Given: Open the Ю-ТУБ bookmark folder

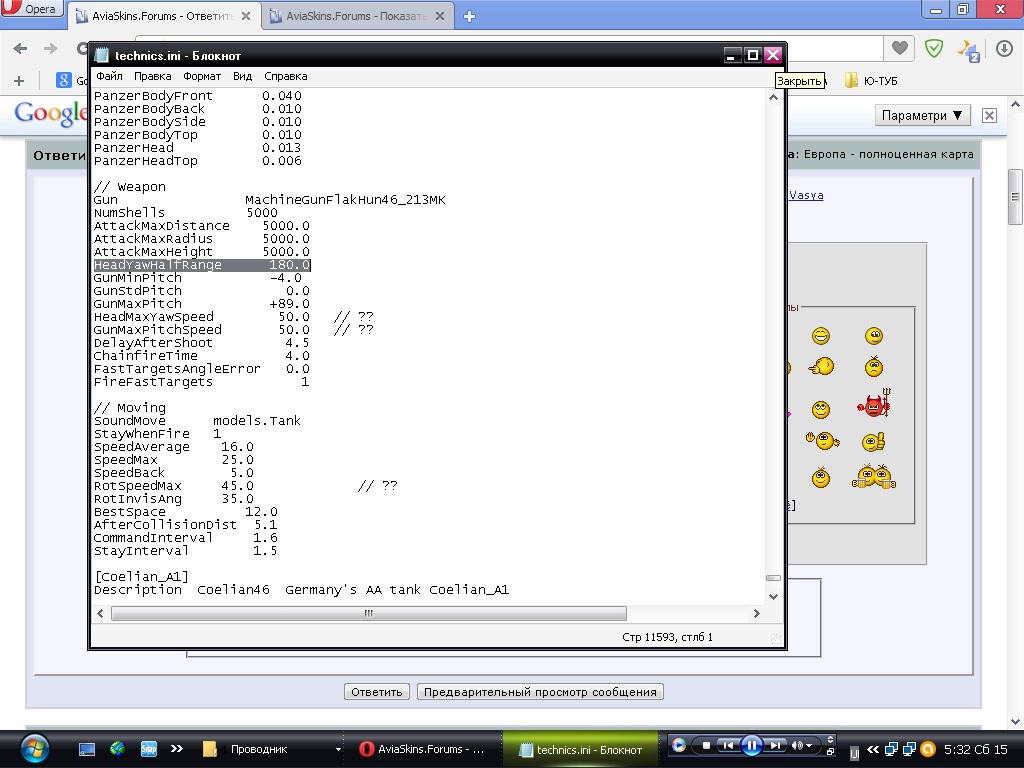Looking at the screenshot, I should pos(871,81).
